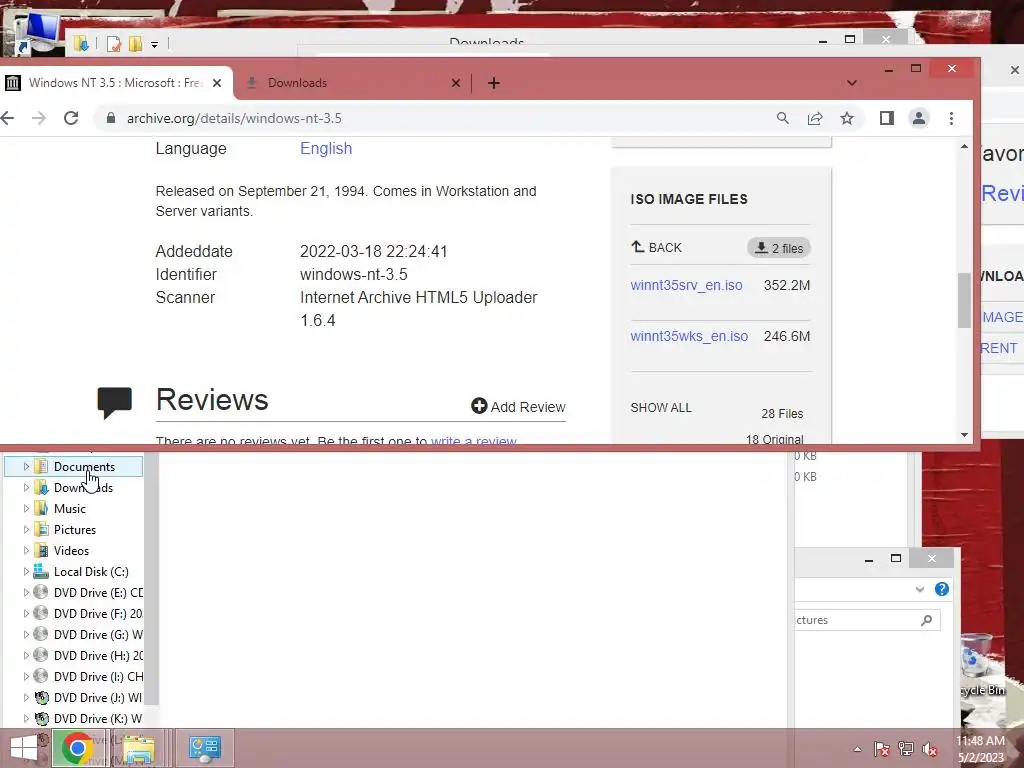Open the Chrome profile avatar menu

click(x=919, y=118)
